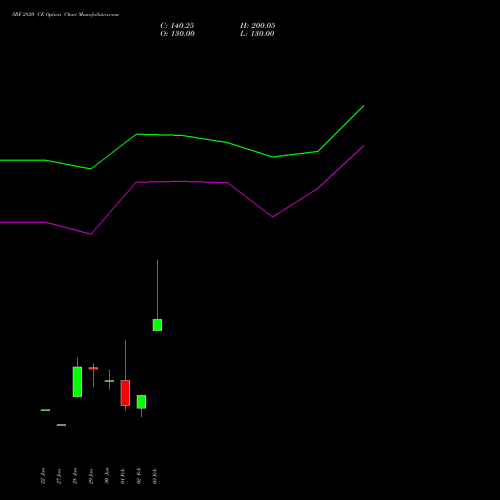The image size is (500, 500).
Task: Select the 22 Jan date label
Action: click(x=43, y=476)
